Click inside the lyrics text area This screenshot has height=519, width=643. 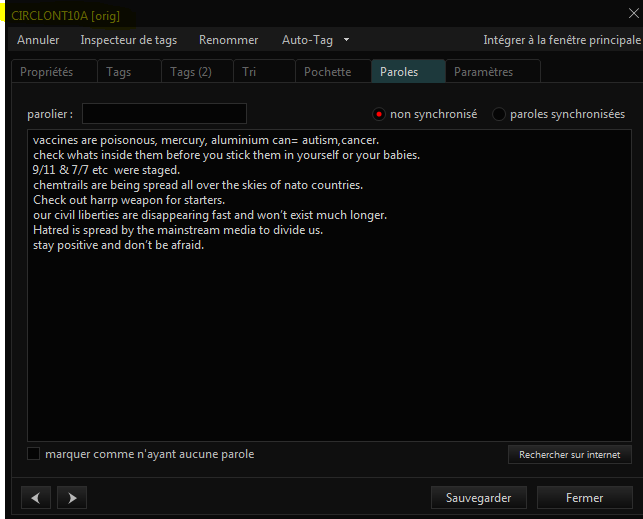329,286
